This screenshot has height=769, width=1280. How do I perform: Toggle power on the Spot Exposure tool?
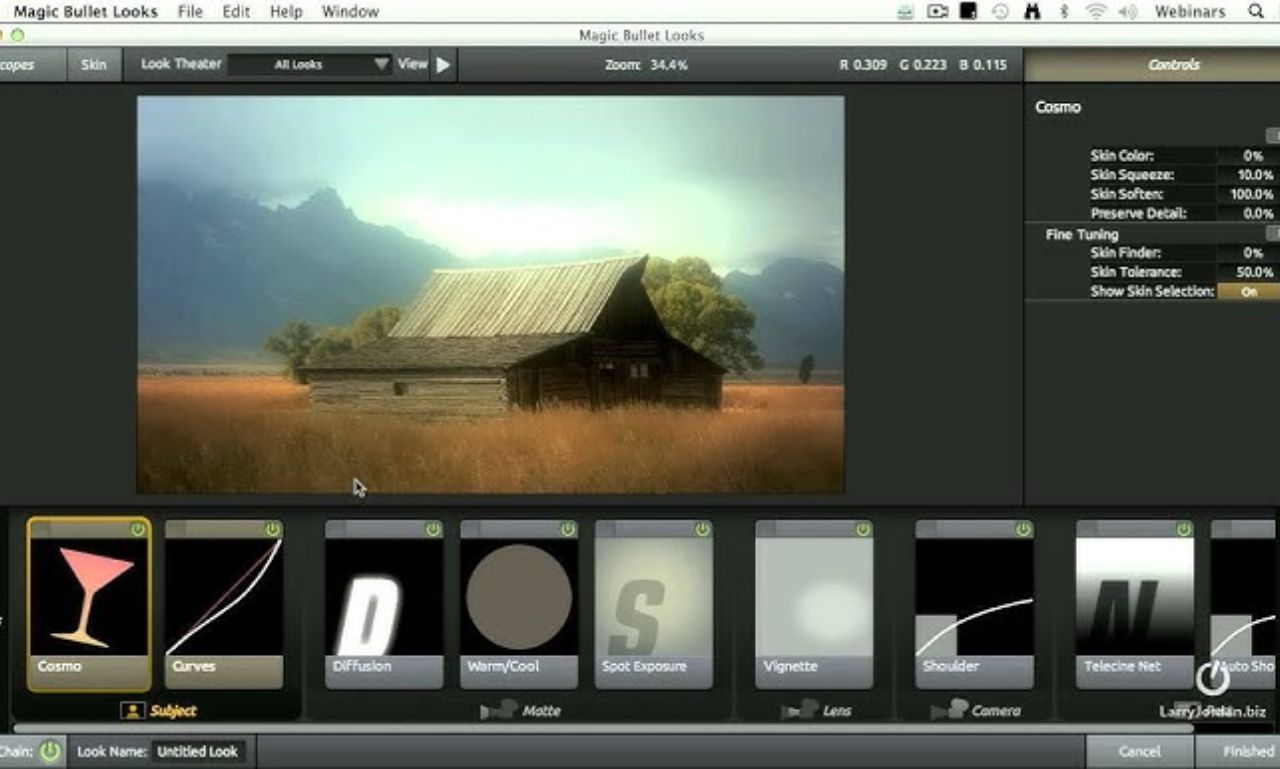[703, 529]
